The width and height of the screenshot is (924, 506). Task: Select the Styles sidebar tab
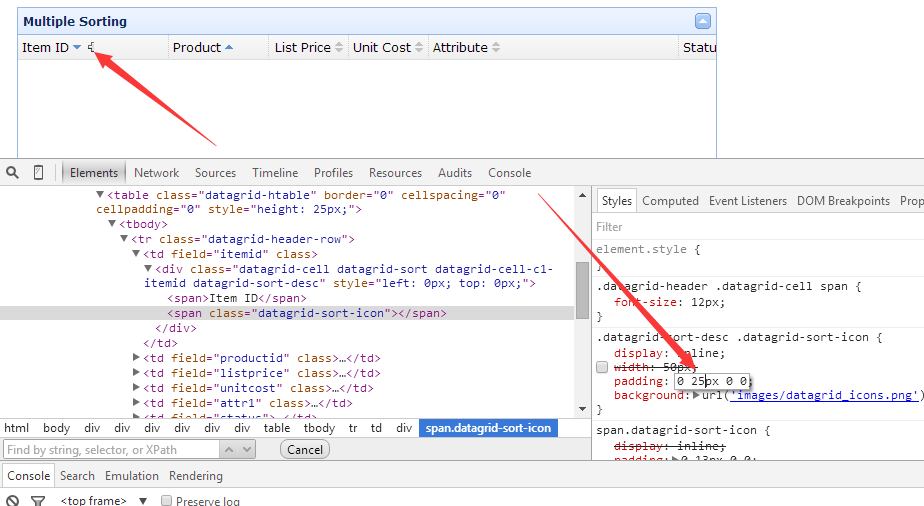coord(616,201)
